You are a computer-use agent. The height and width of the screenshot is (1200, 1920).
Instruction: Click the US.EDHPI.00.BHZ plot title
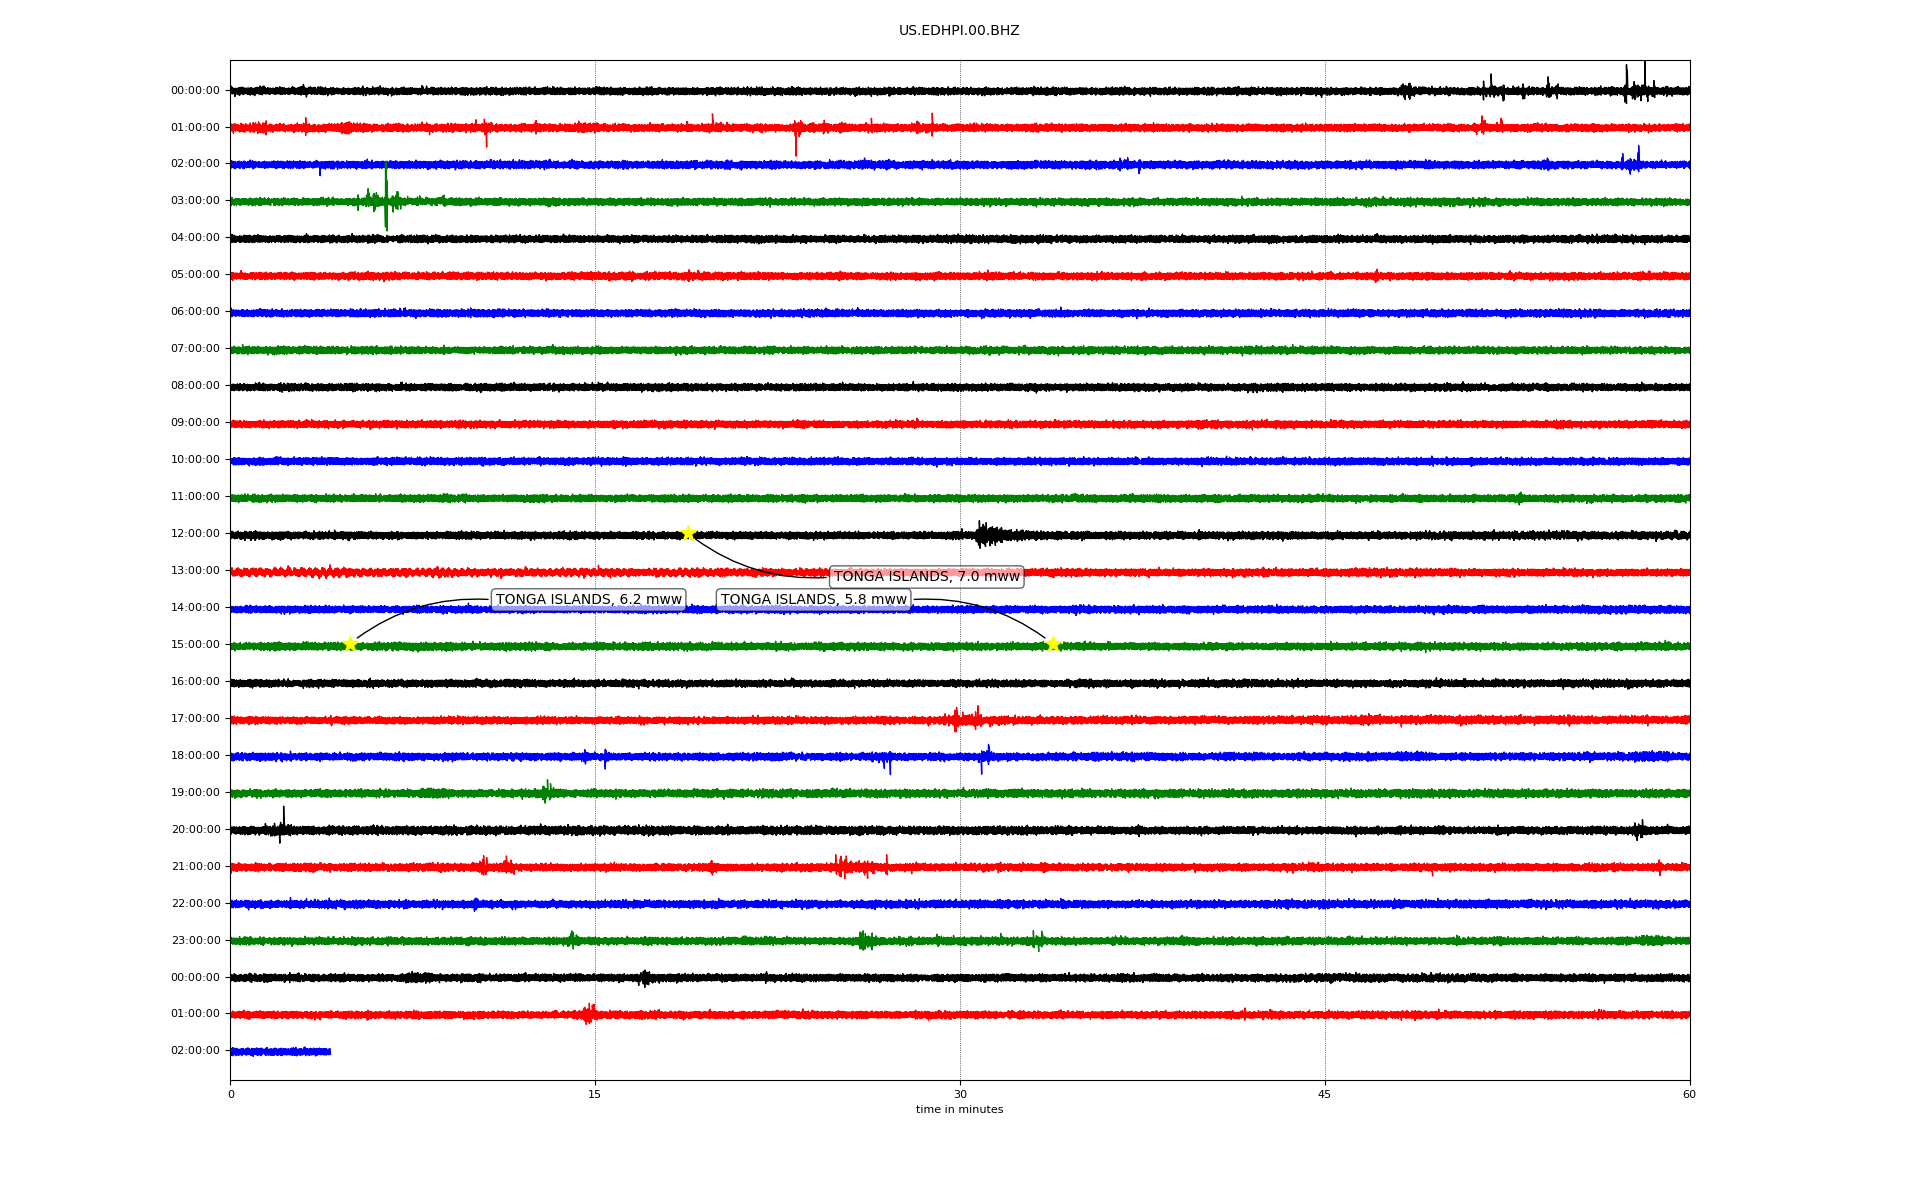coord(958,31)
